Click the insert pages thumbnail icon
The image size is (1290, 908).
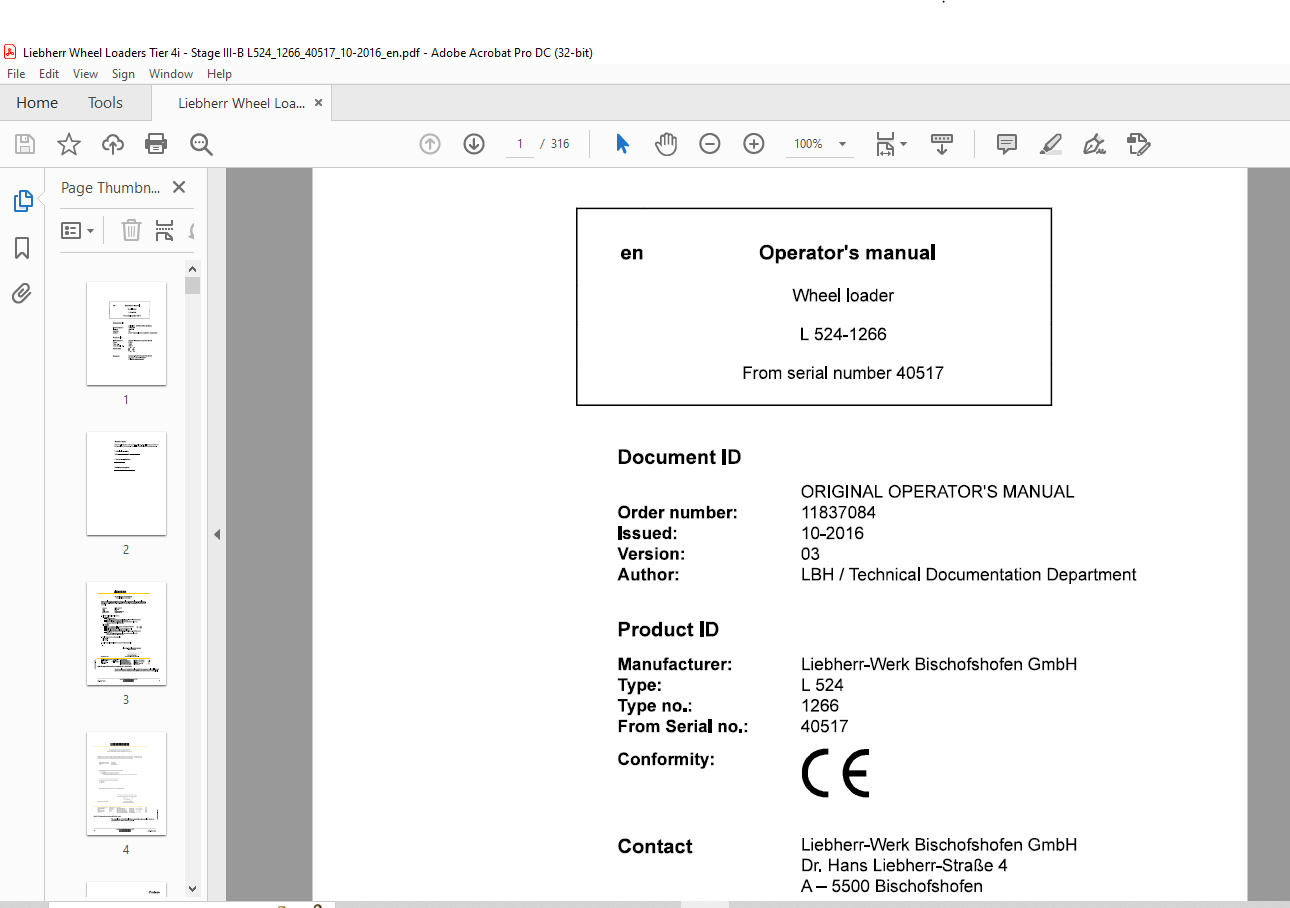click(x=165, y=231)
